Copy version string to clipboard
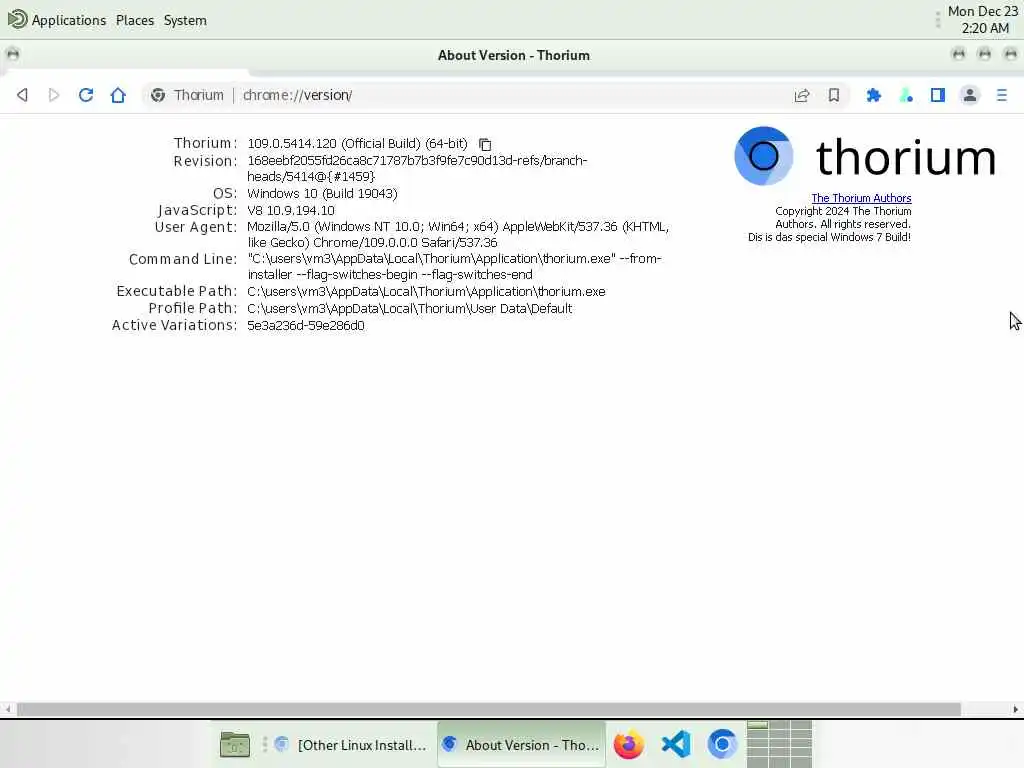 (485, 144)
